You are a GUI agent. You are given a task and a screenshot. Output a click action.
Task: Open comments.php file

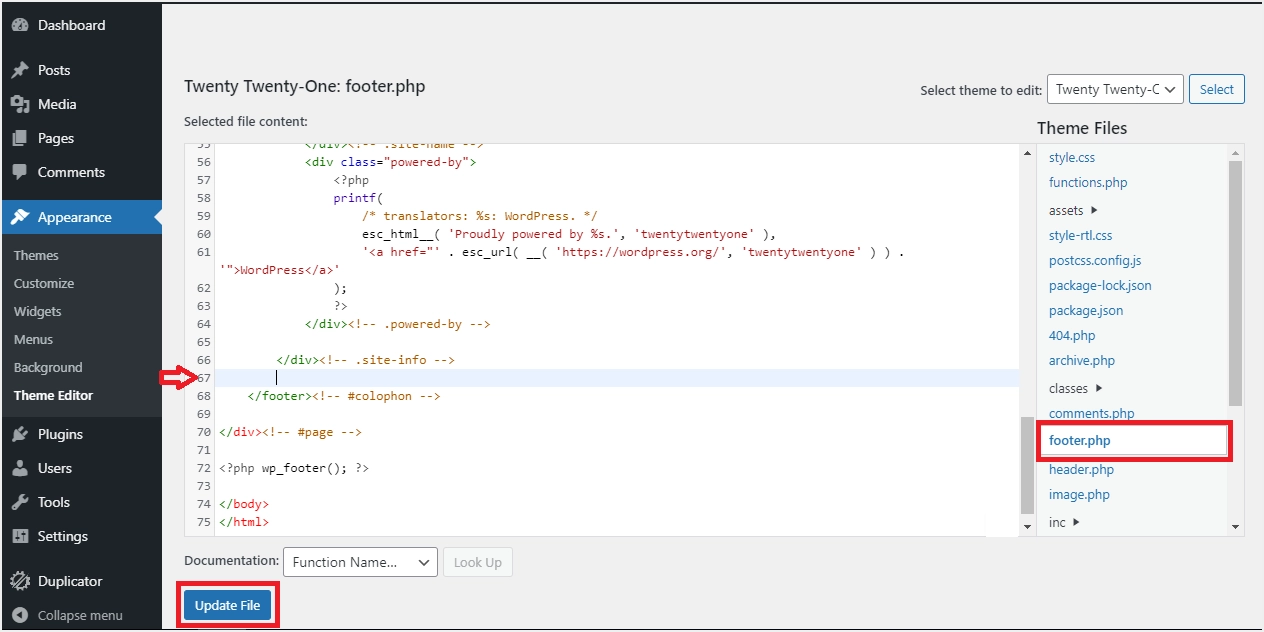tap(1092, 413)
